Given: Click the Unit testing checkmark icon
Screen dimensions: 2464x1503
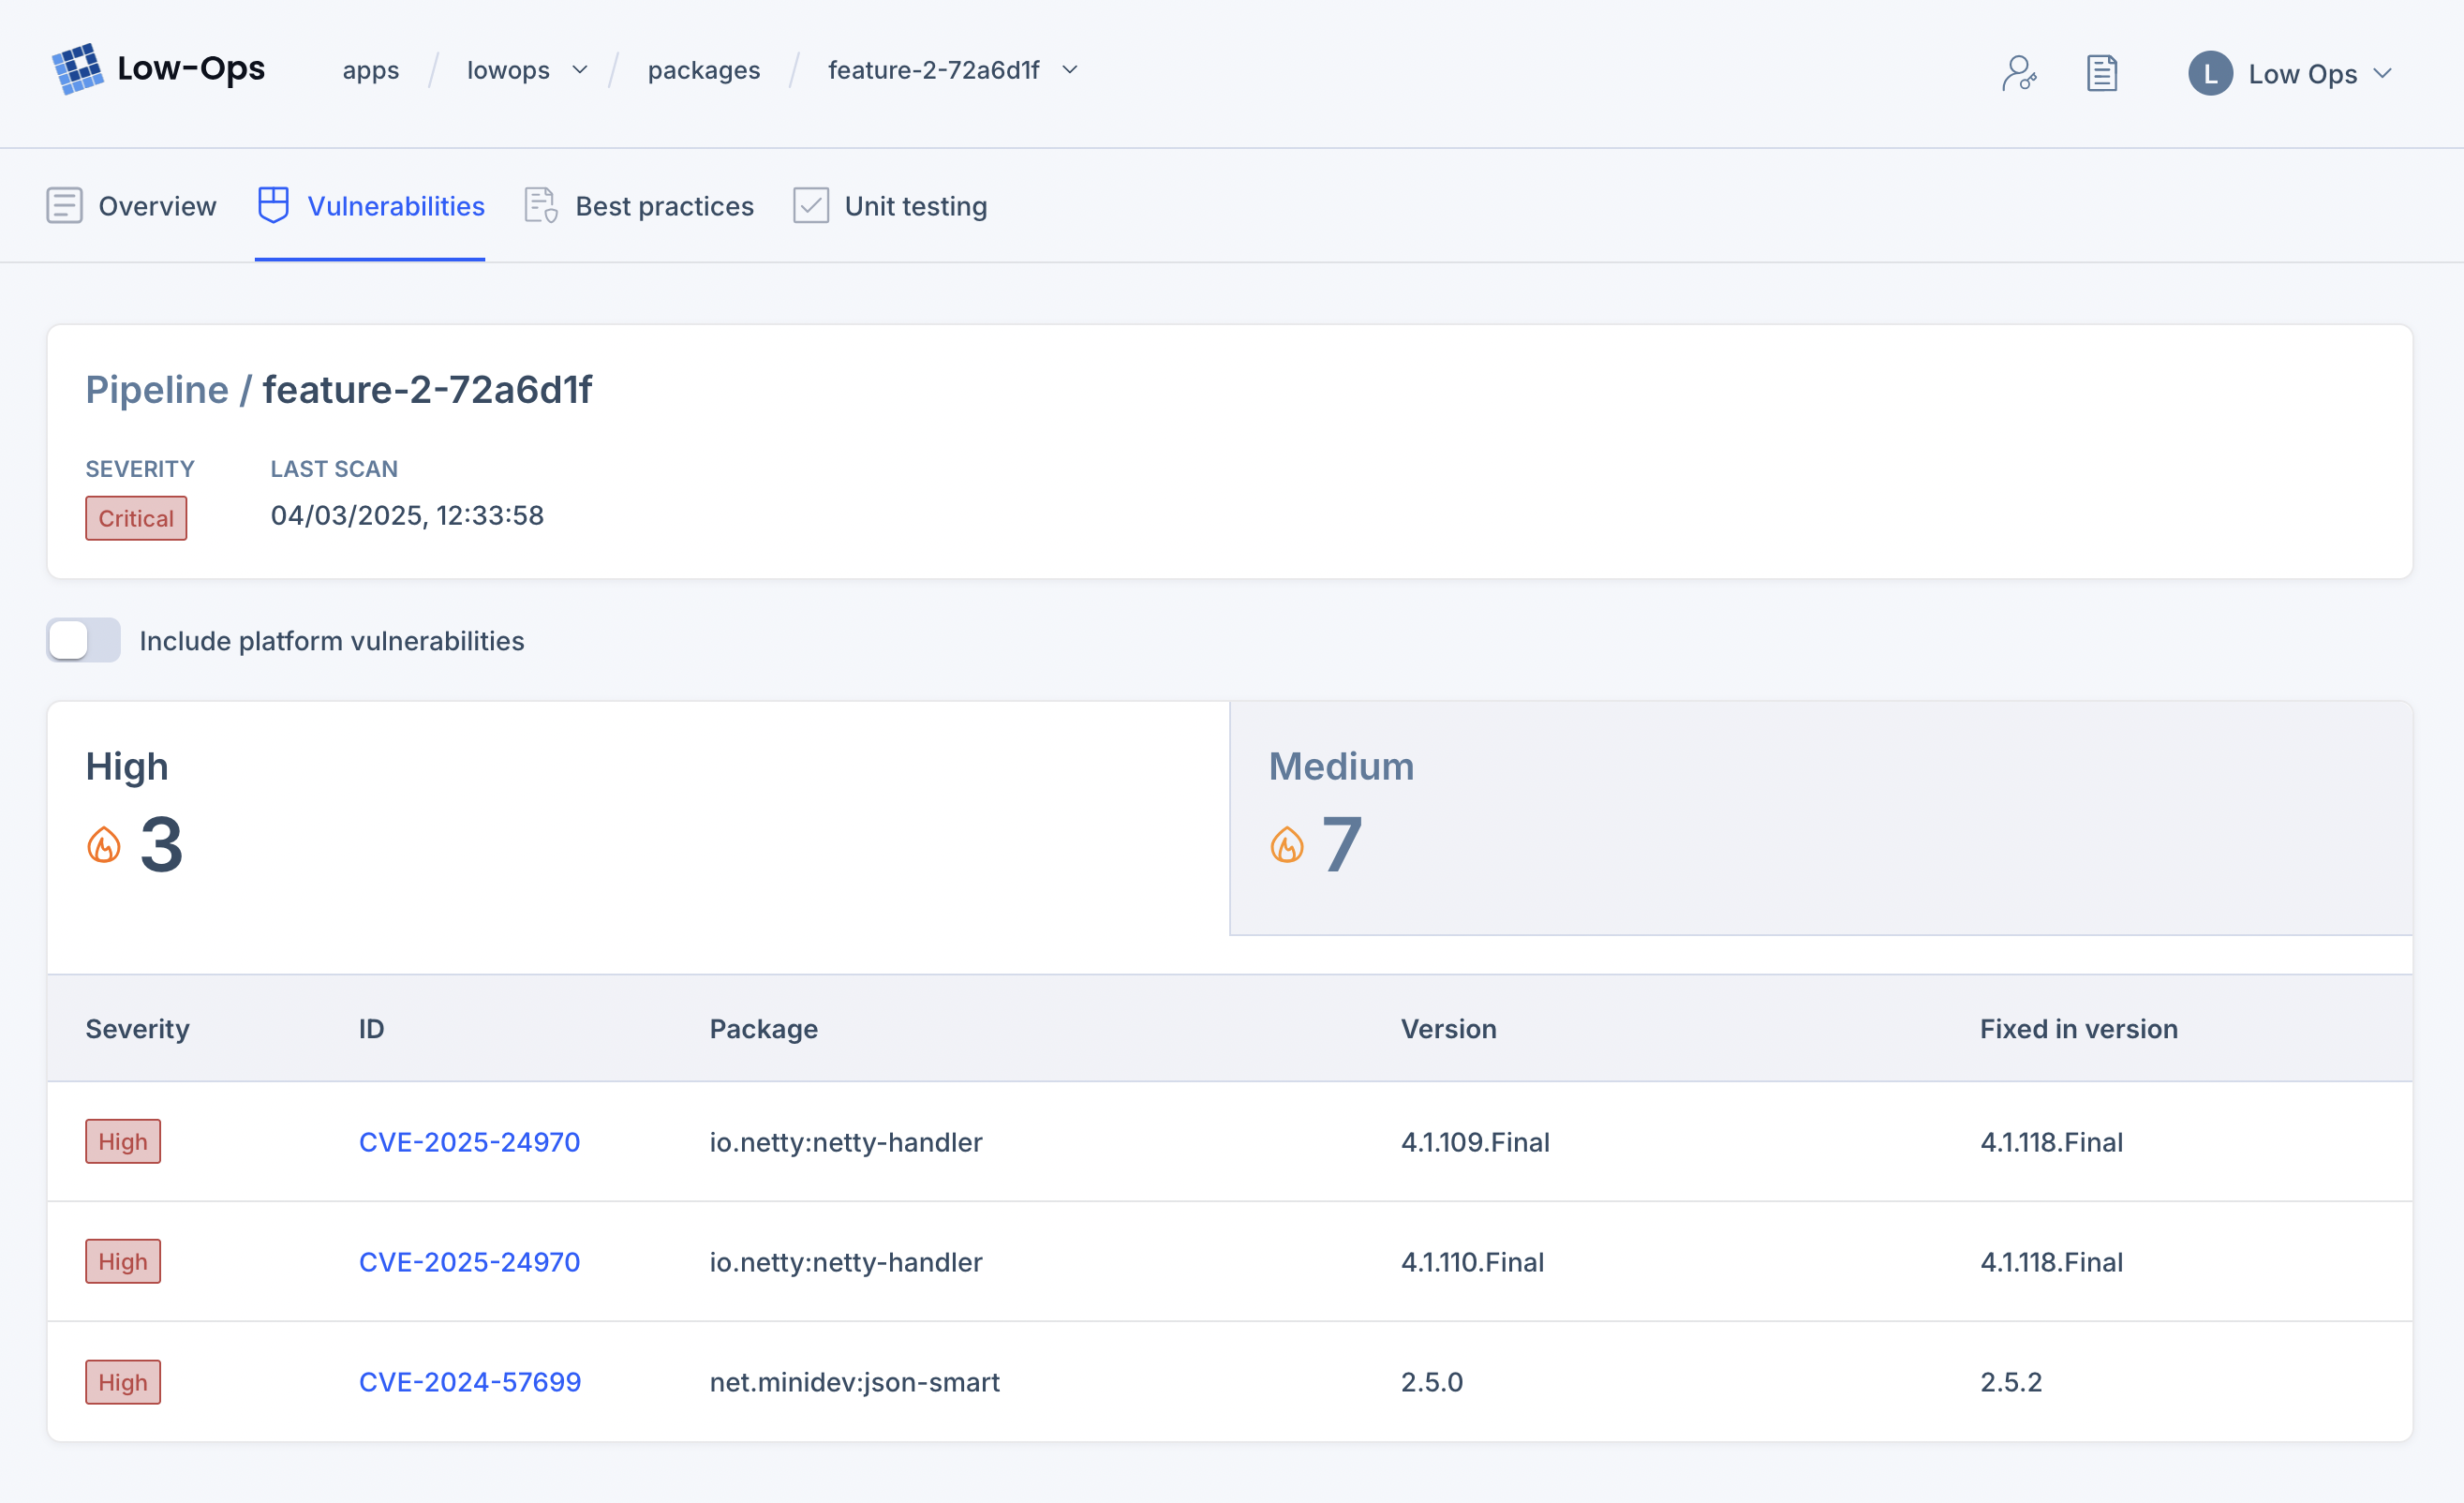Looking at the screenshot, I should (x=810, y=205).
